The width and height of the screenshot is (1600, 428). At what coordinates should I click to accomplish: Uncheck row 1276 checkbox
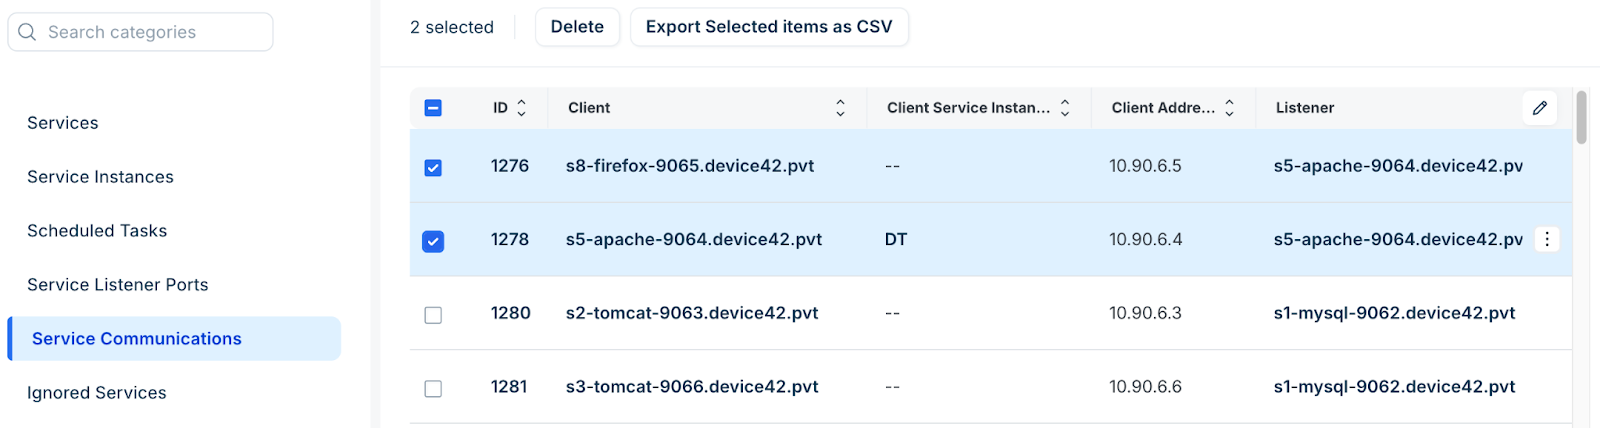click(x=433, y=168)
